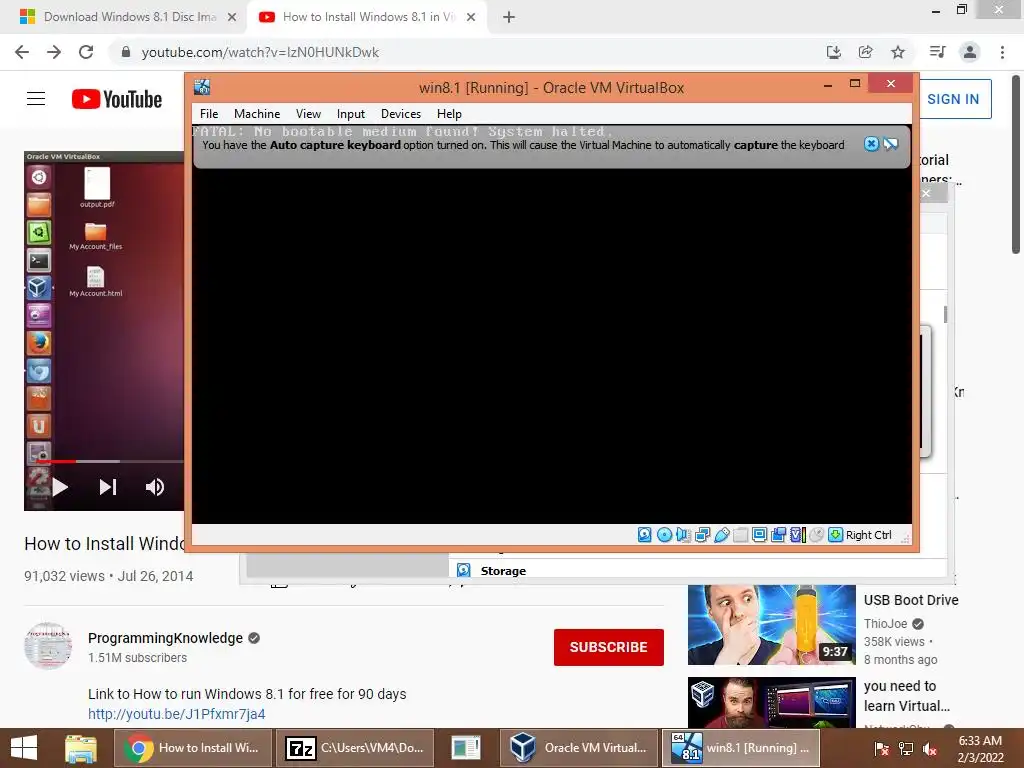Viewport: 1024px width, 768px height.
Task: Click the display status icon in VirtualBox
Action: point(760,535)
